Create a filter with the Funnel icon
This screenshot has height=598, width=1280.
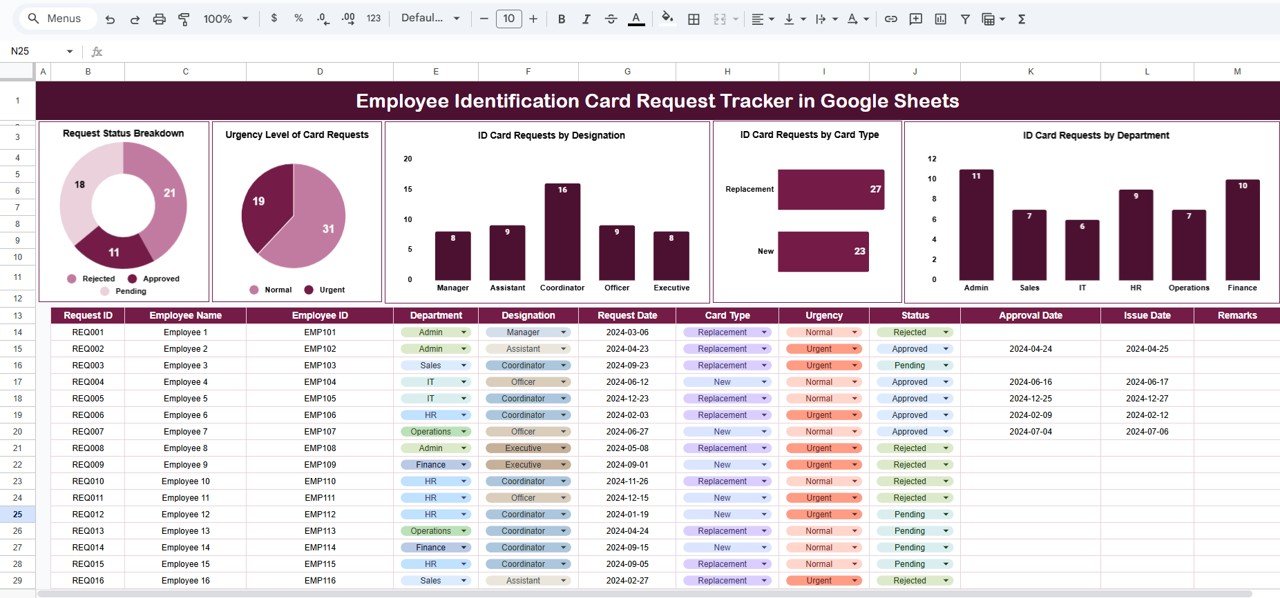(964, 18)
